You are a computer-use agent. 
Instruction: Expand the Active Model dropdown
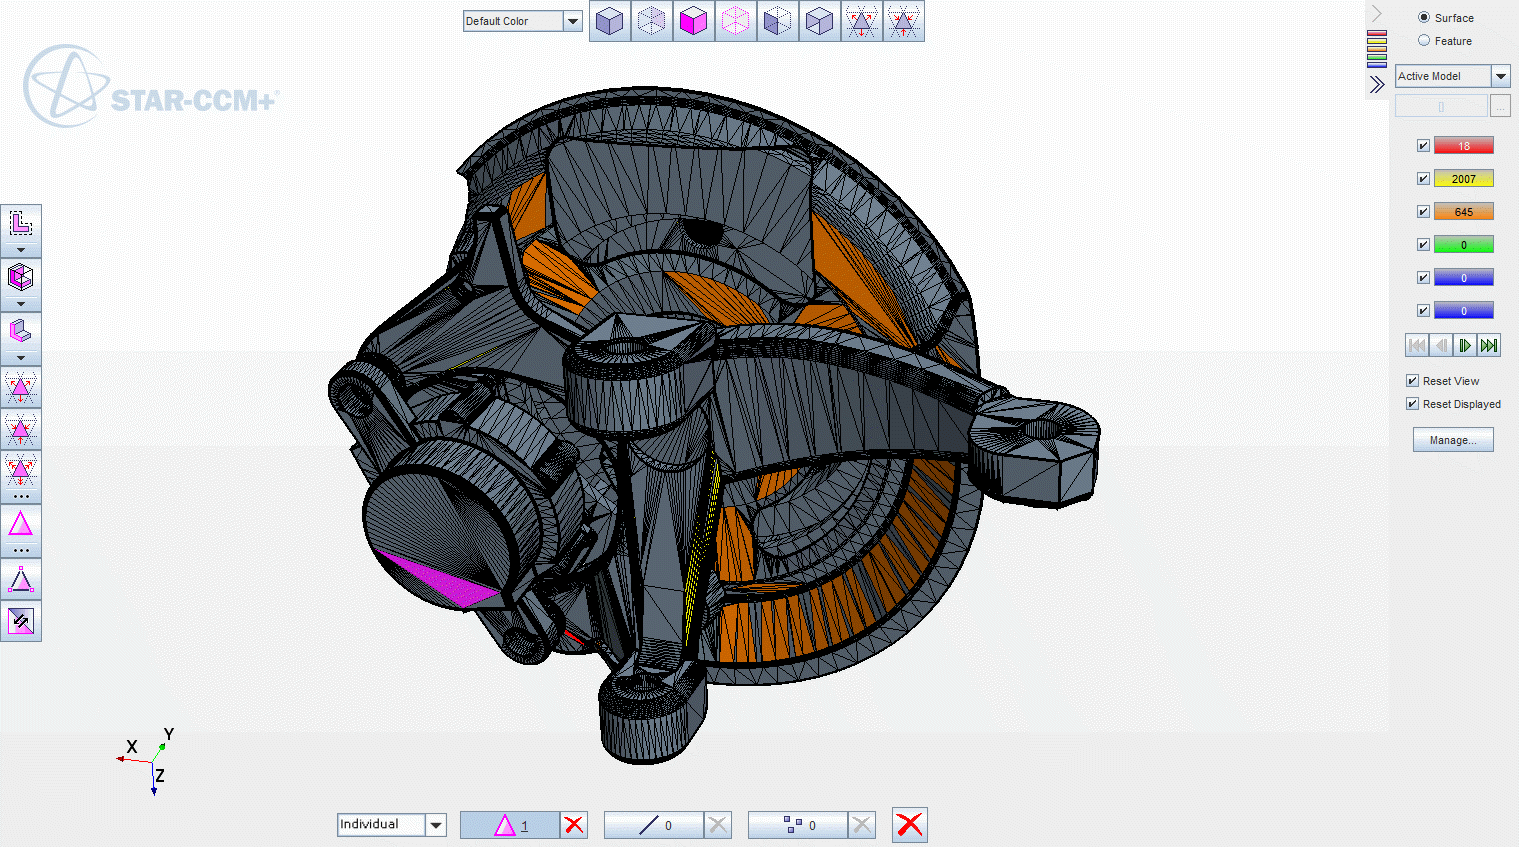tap(1500, 76)
